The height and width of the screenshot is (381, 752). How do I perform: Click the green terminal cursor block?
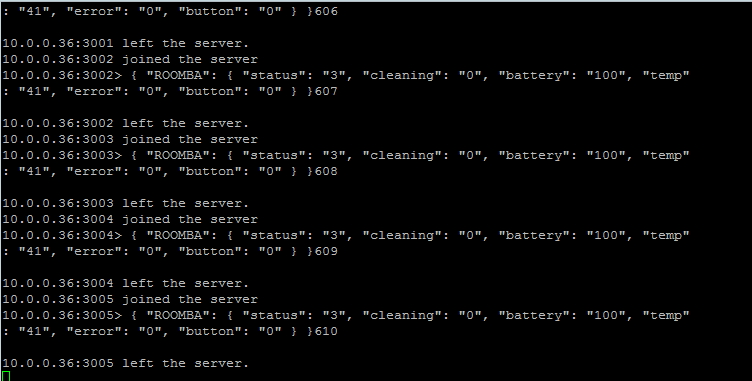[x=6, y=376]
